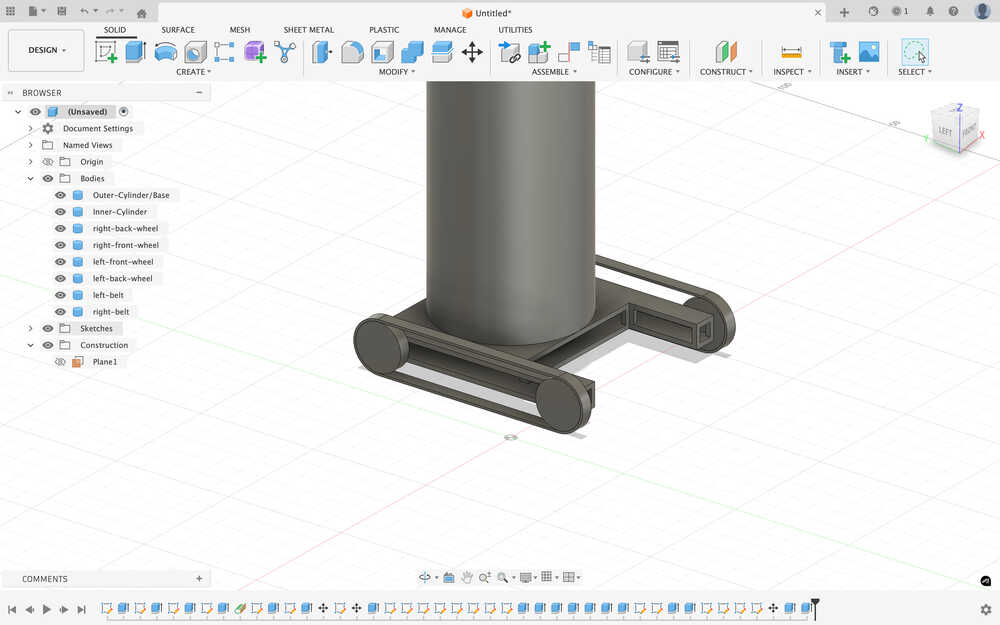
Task: Expand the Sketches folder
Action: pos(30,328)
